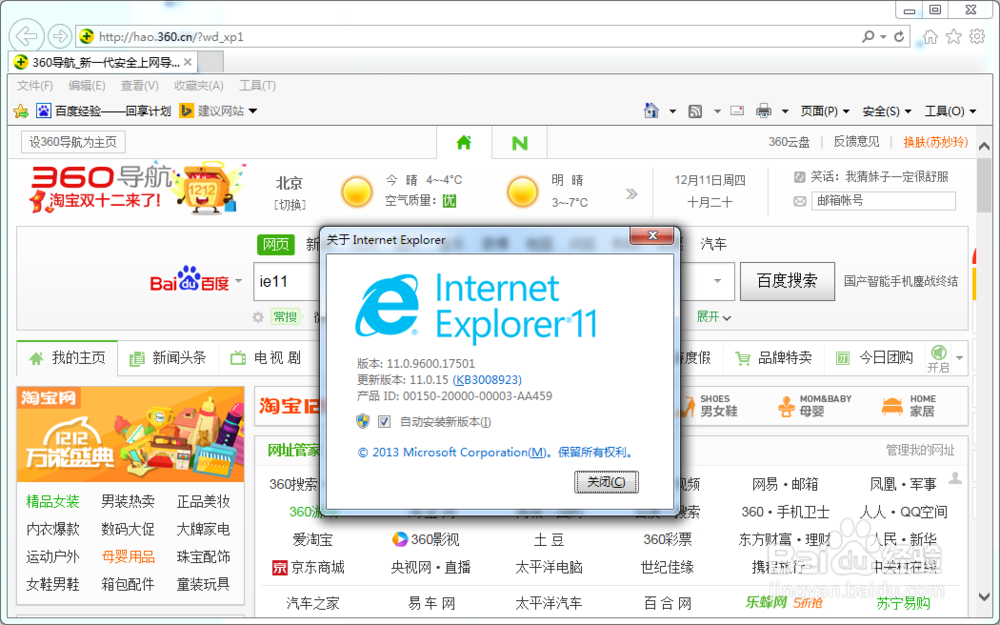Expand the 建议网站 favorites dropdown
This screenshot has width=1000, height=625.
click(253, 111)
